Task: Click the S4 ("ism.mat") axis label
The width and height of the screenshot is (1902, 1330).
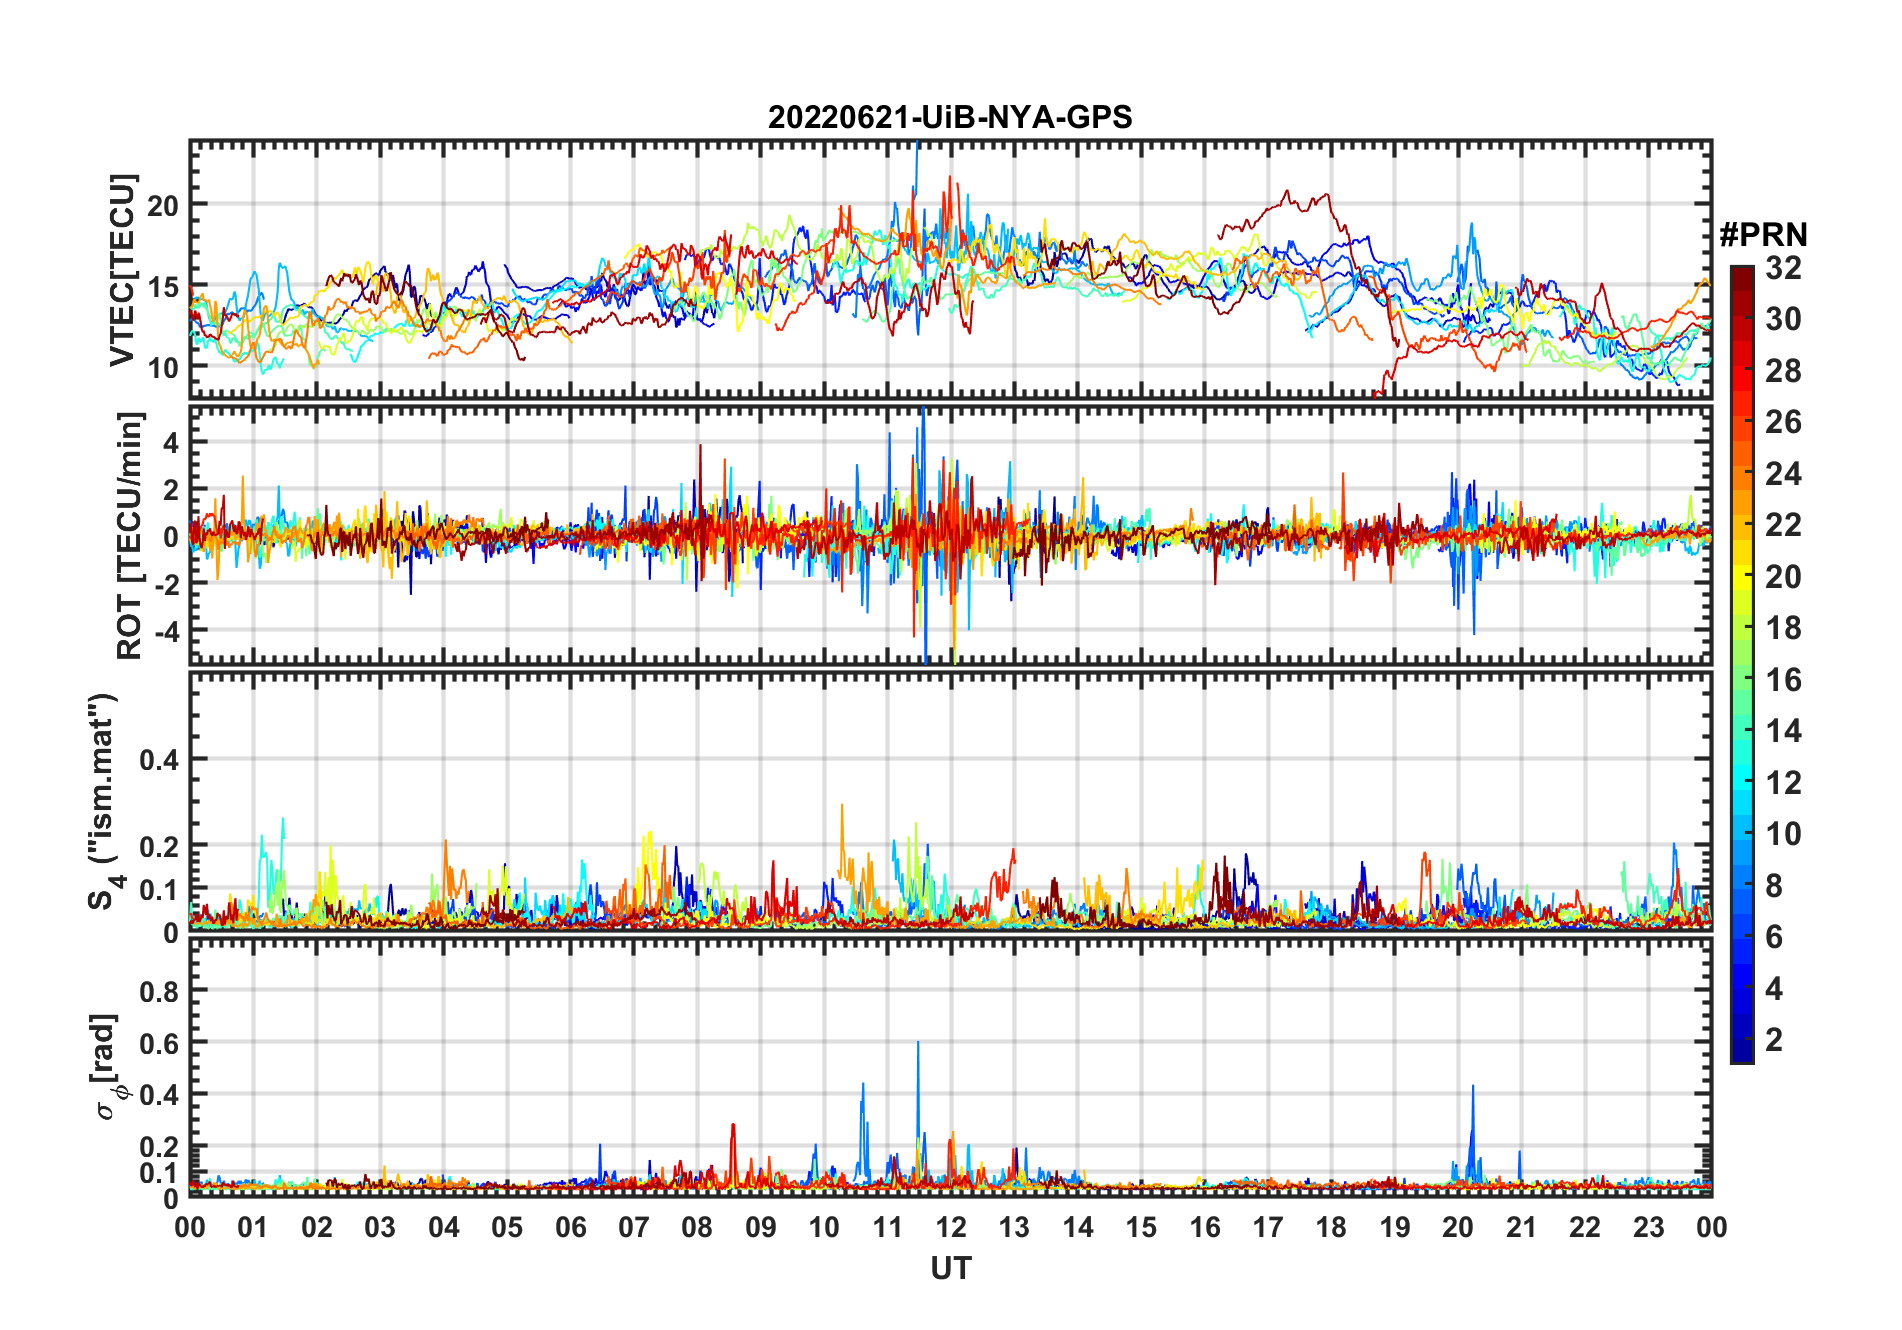Action: click(x=104, y=801)
